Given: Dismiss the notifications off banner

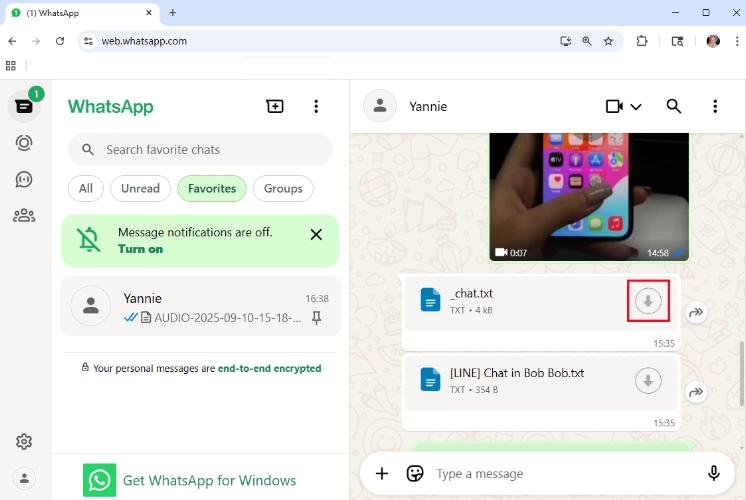Looking at the screenshot, I should 316,235.
